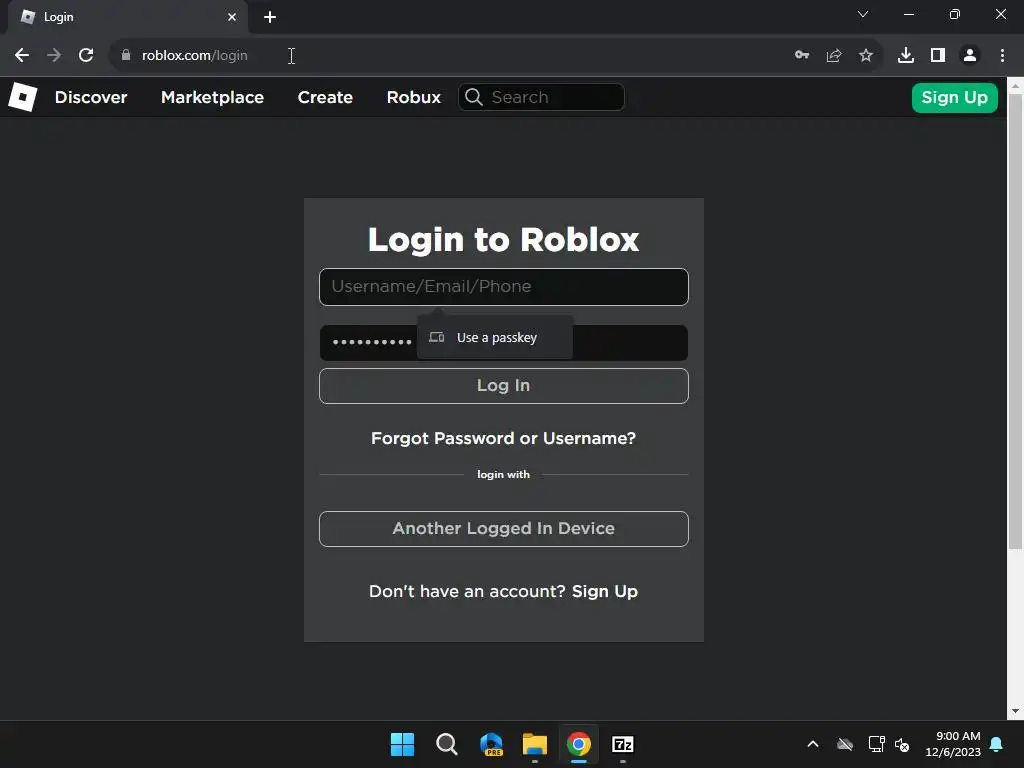1024x768 pixels.
Task: Click the scrollbar down arrow
Action: 1015,712
